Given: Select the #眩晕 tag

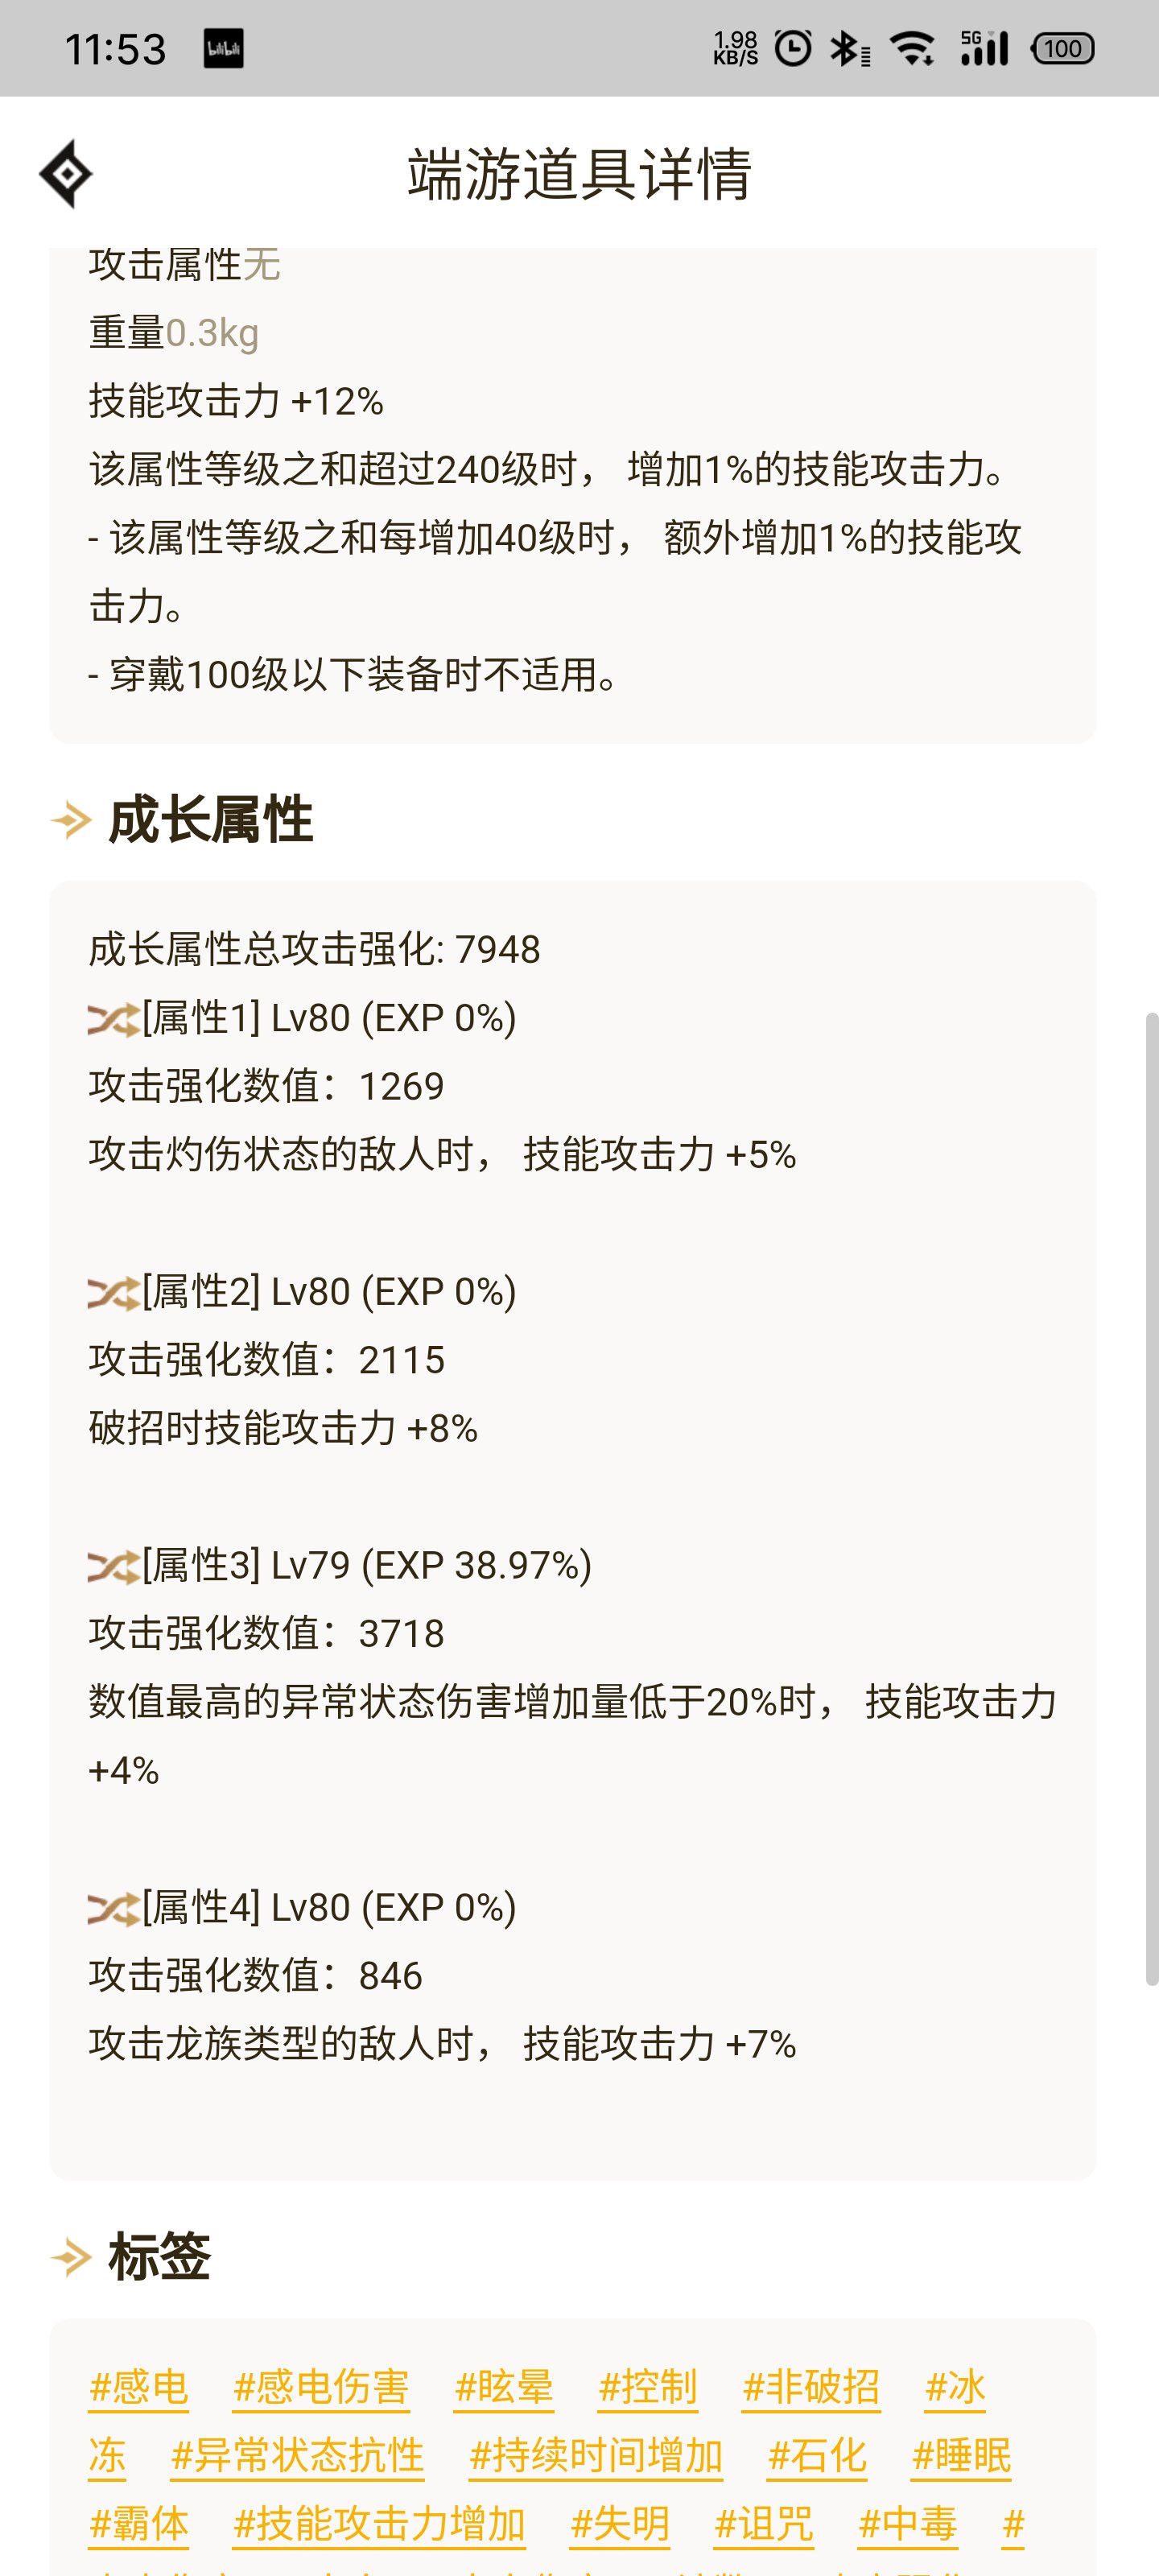Looking at the screenshot, I should point(504,2387).
